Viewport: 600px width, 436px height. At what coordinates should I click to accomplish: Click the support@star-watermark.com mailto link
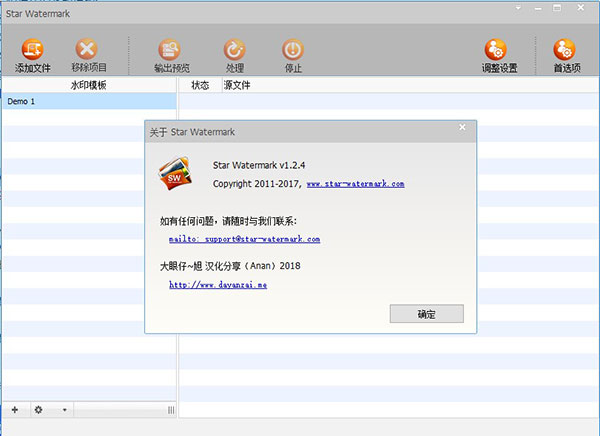(x=245, y=239)
